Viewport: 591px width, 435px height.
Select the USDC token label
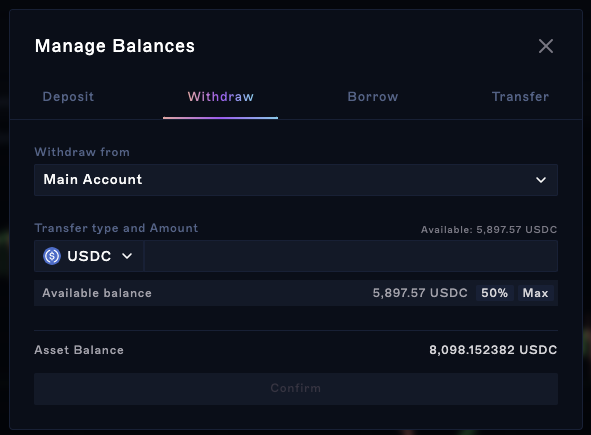click(x=89, y=256)
